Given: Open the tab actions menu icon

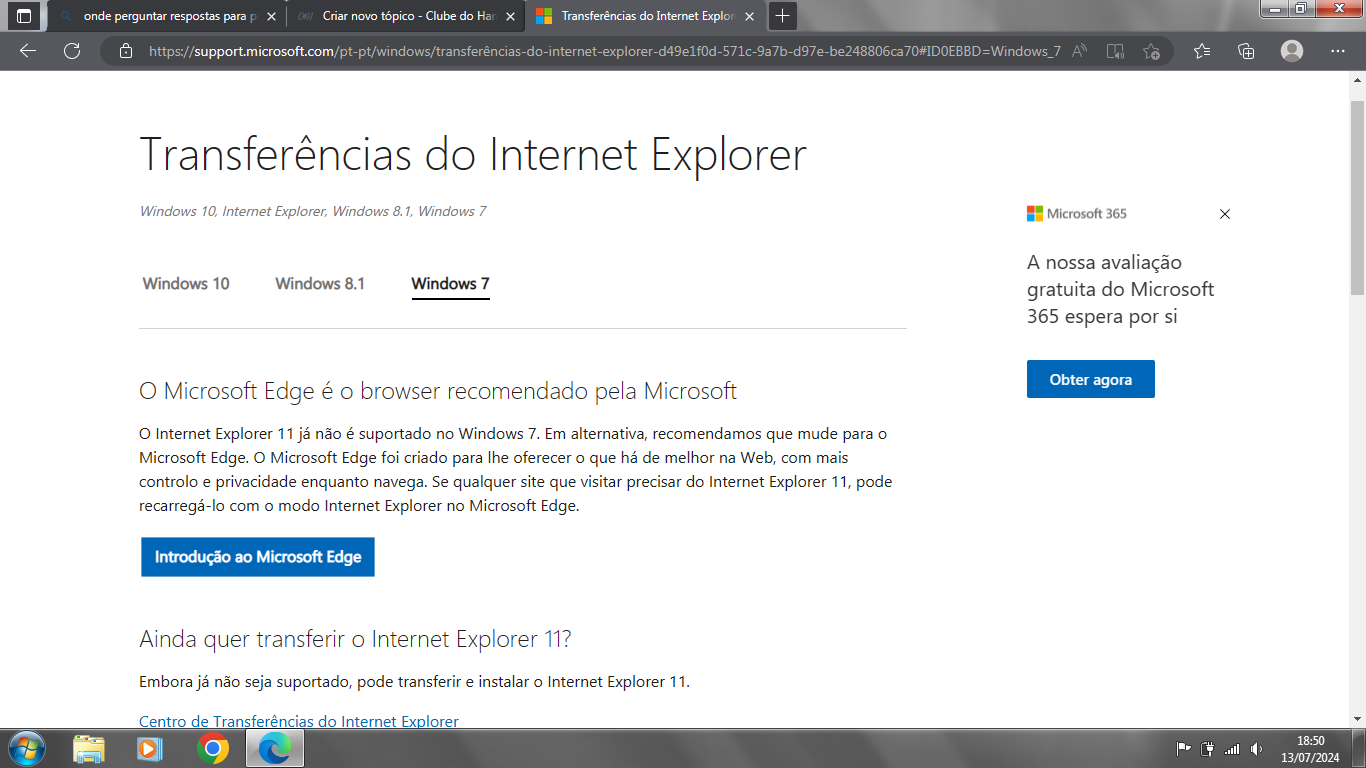Looking at the screenshot, I should click(24, 16).
